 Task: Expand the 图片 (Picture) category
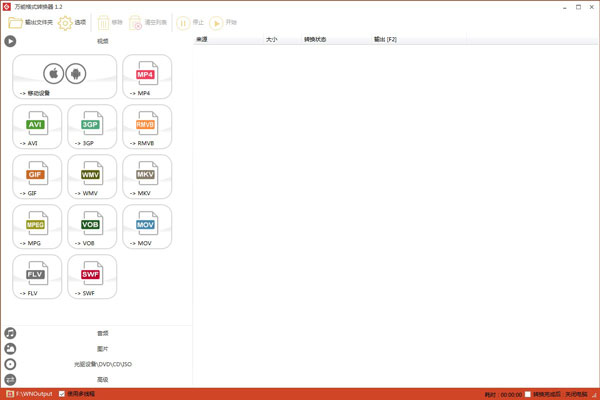[102, 349]
